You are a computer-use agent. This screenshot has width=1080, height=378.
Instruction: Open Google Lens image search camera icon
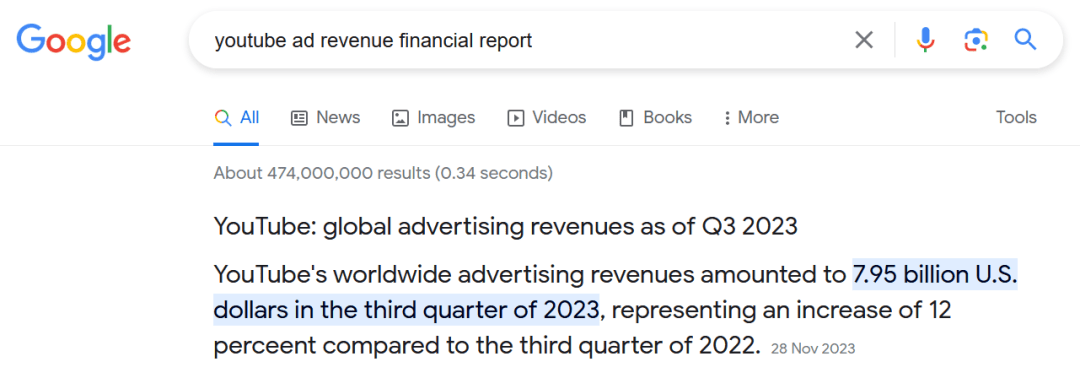point(975,41)
